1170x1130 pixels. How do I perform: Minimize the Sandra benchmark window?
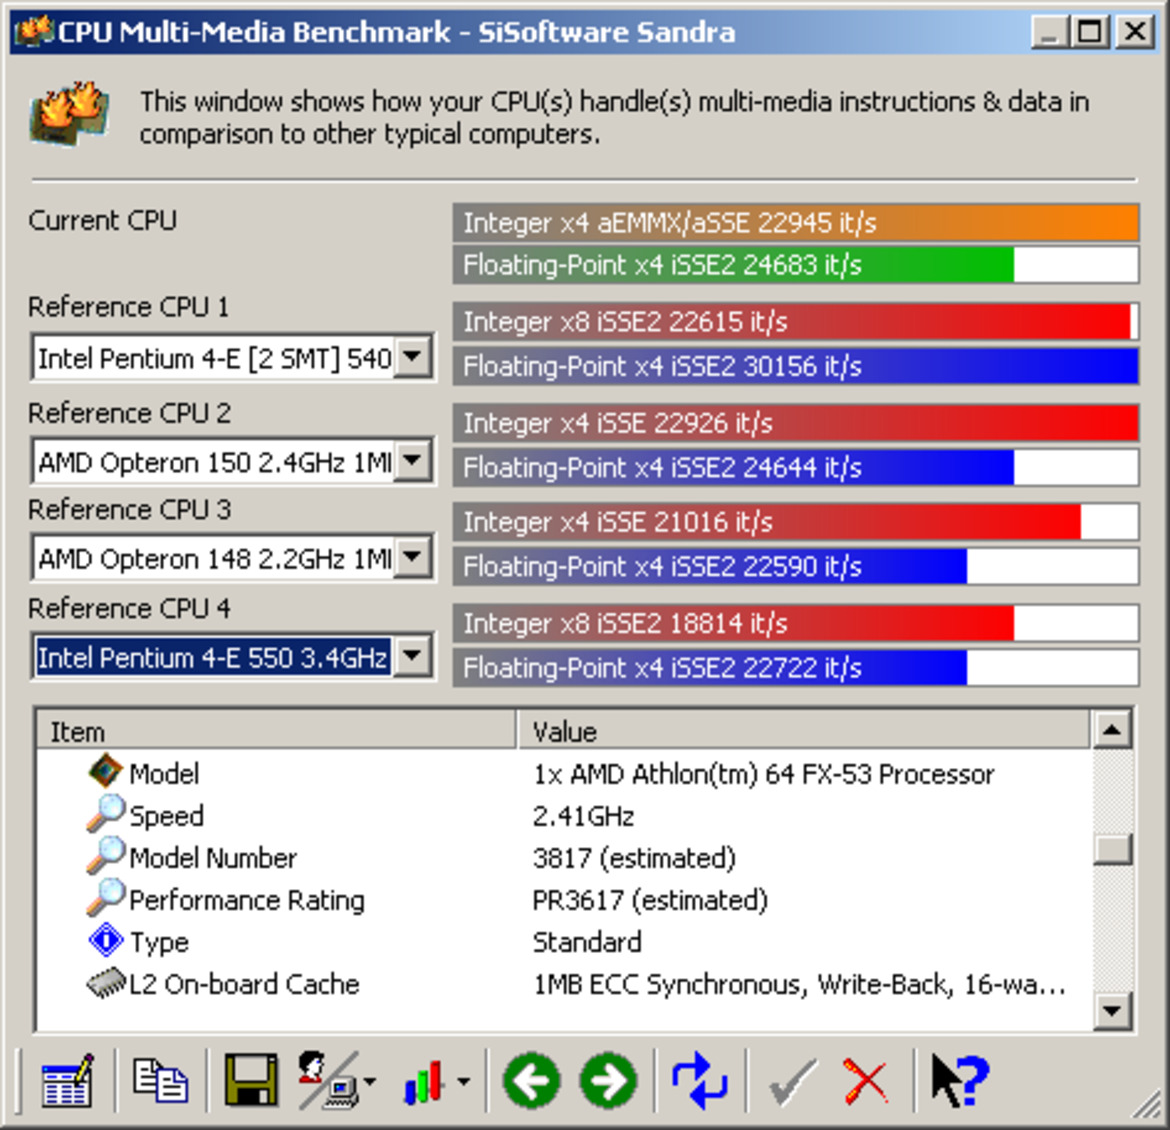point(1049,32)
